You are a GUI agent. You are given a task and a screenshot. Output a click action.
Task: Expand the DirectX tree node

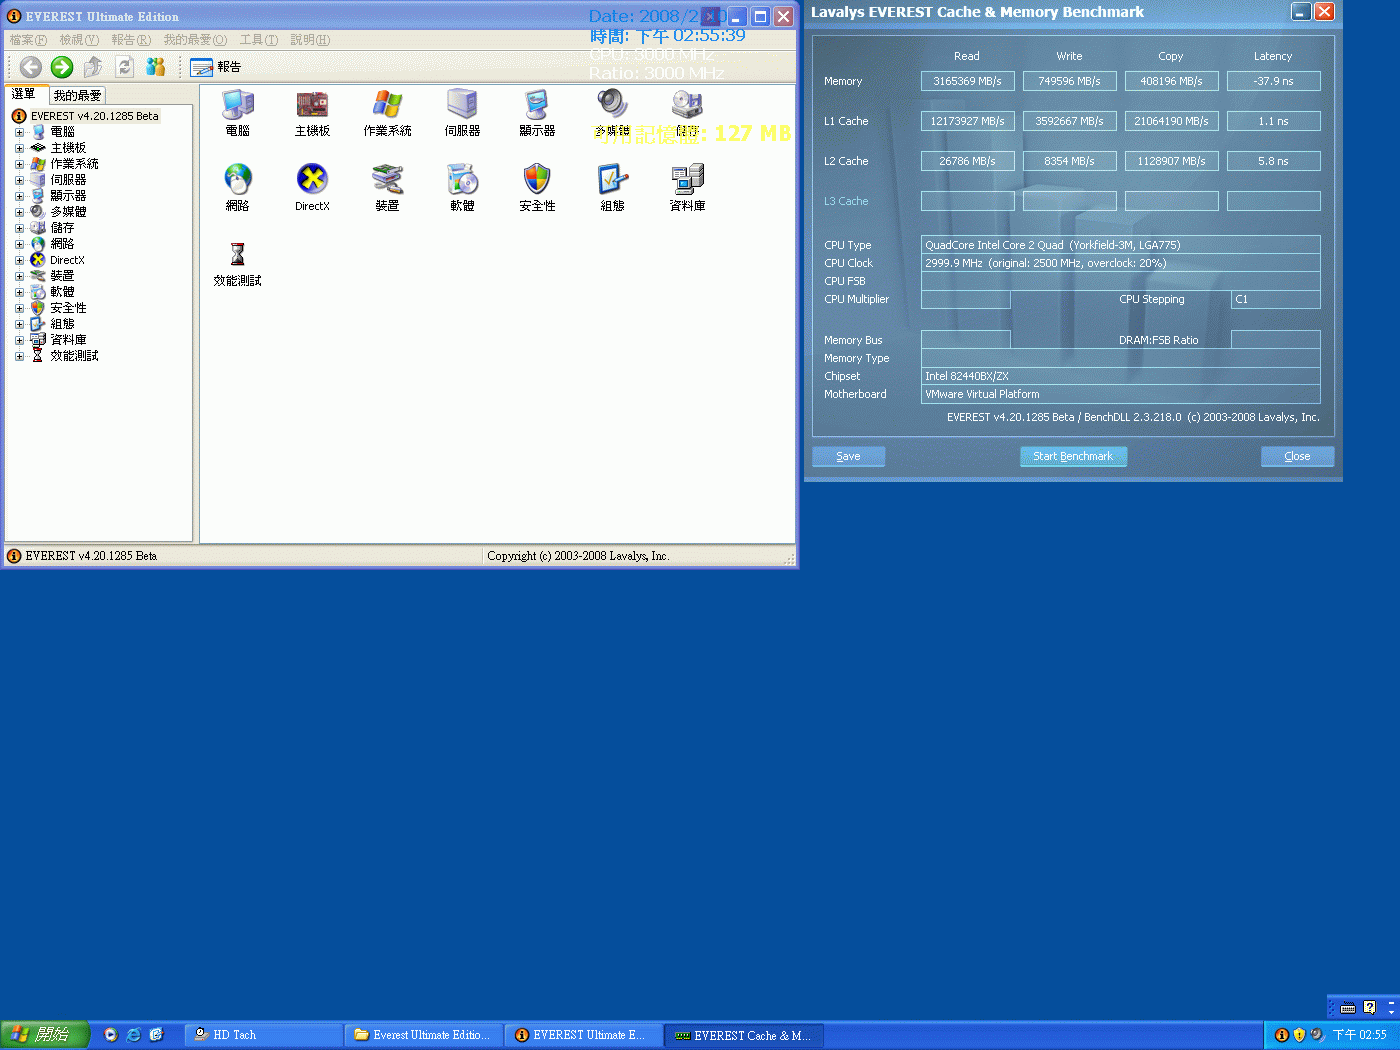pyautogui.click(x=19, y=260)
